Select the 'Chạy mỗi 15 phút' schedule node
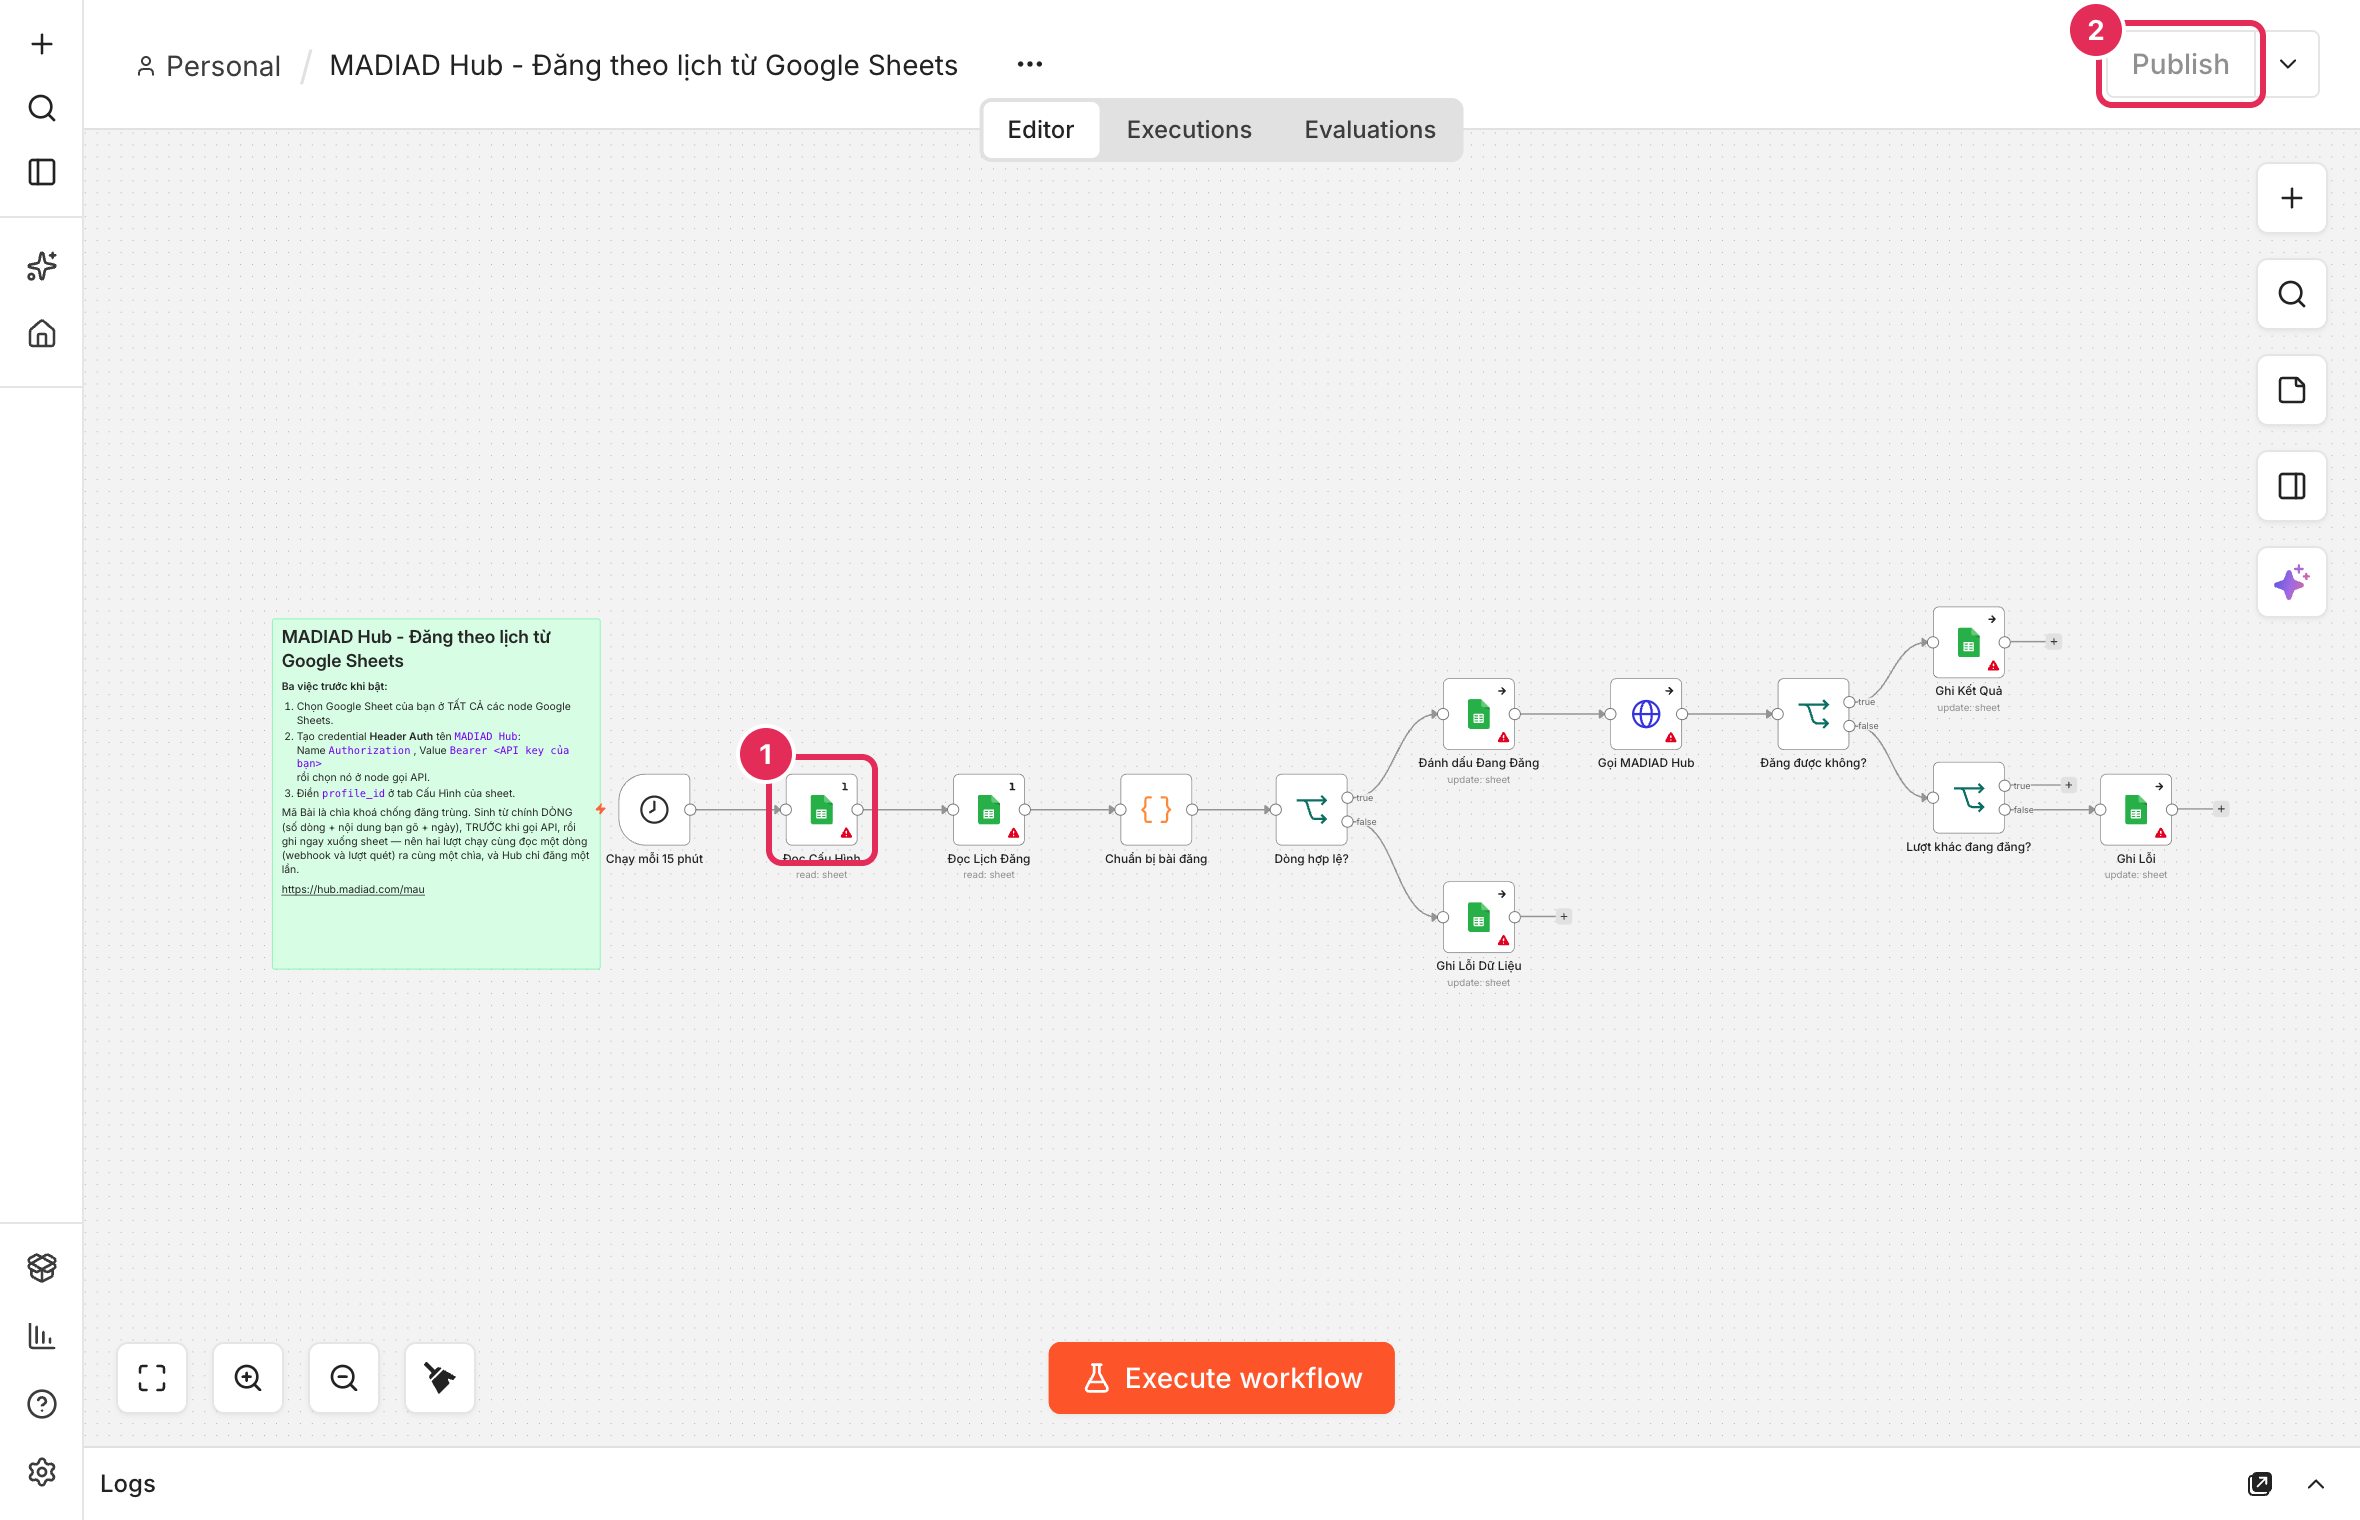Image resolution: width=2360 pixels, height=1520 pixels. coord(654,809)
